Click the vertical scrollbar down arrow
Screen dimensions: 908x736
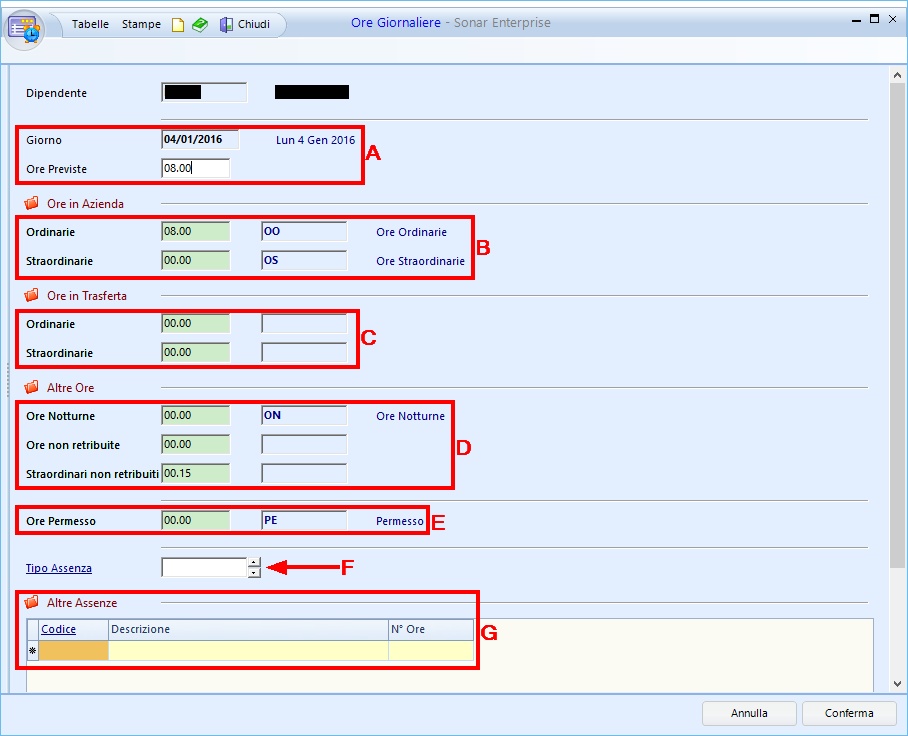898,684
